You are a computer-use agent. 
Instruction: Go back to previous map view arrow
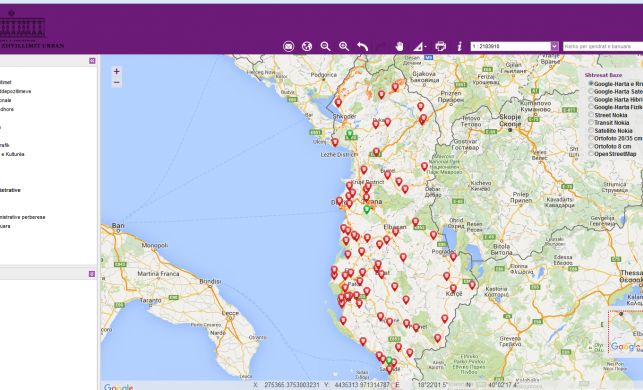tap(363, 46)
